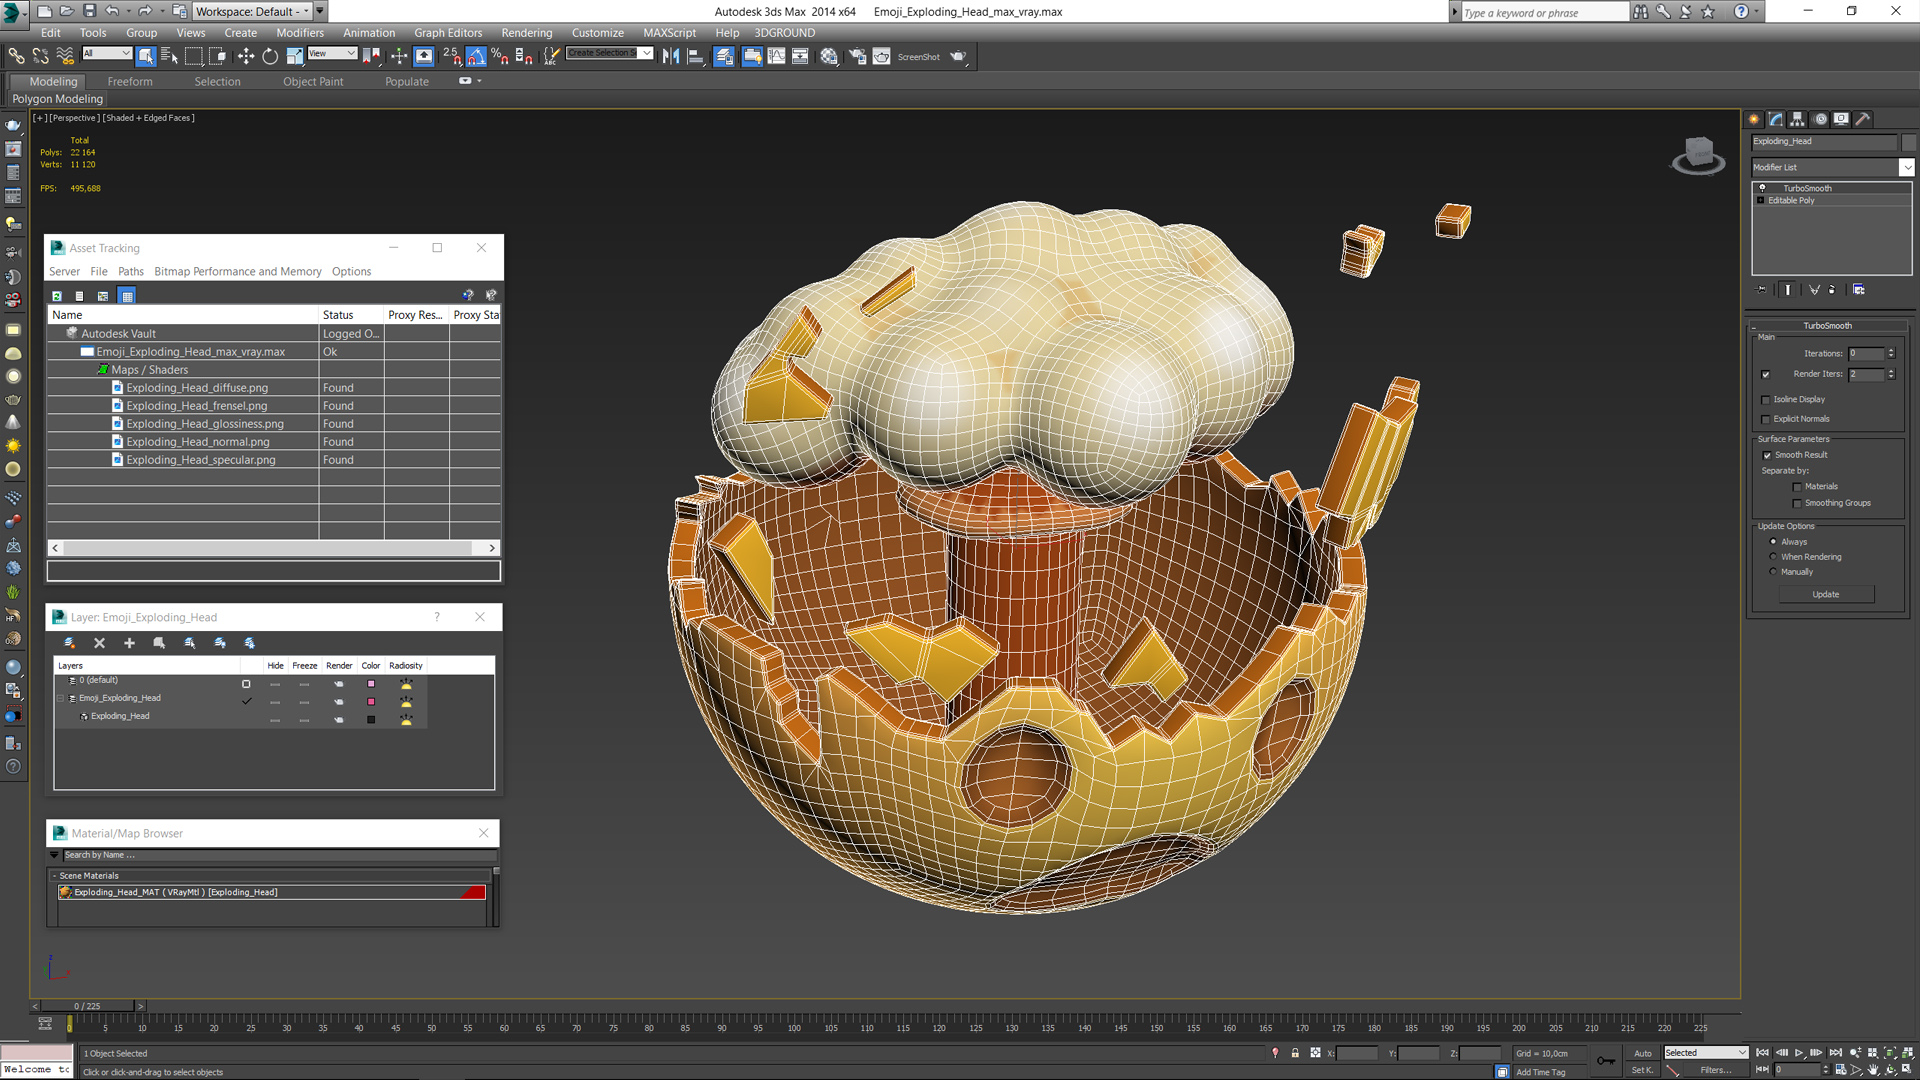Click the Select Object tool
Viewport: 1920px width, 1080px height.
[x=146, y=57]
